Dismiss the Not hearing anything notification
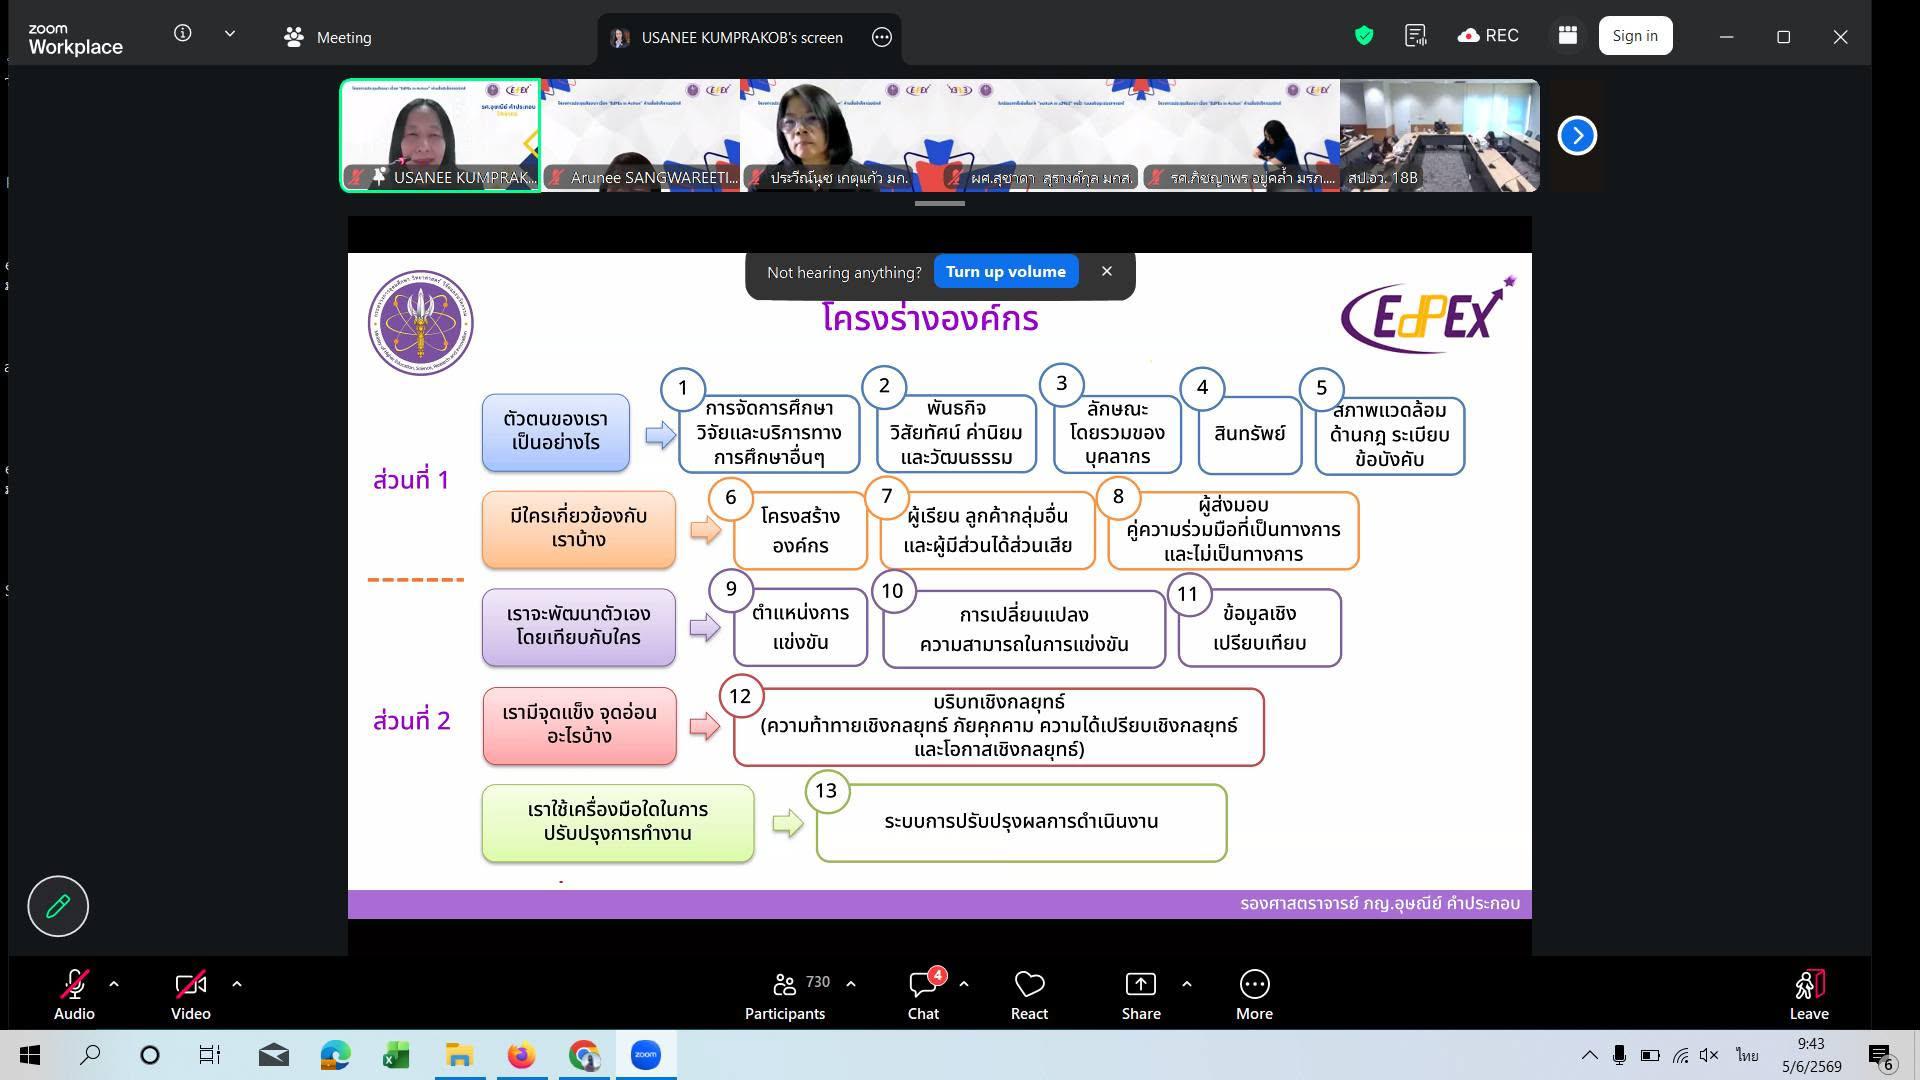Screen dimensions: 1920x1080 tap(1106, 271)
